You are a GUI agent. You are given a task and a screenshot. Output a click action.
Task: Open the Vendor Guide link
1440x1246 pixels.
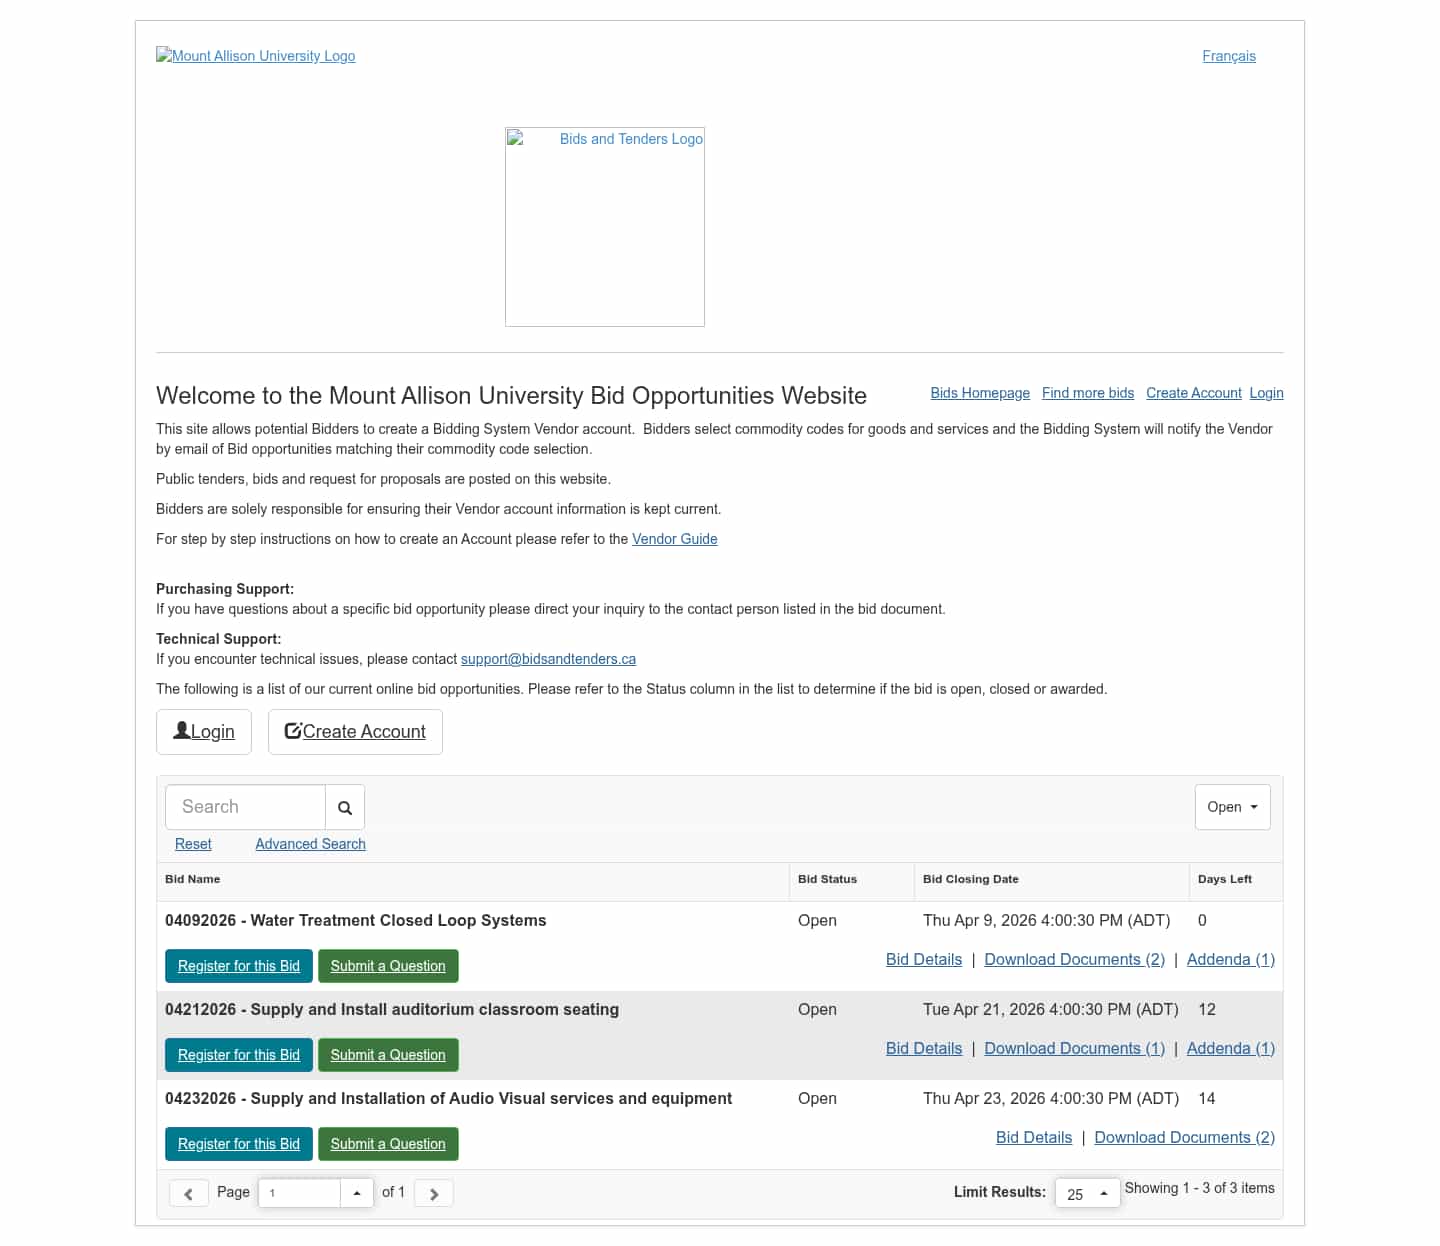(675, 539)
